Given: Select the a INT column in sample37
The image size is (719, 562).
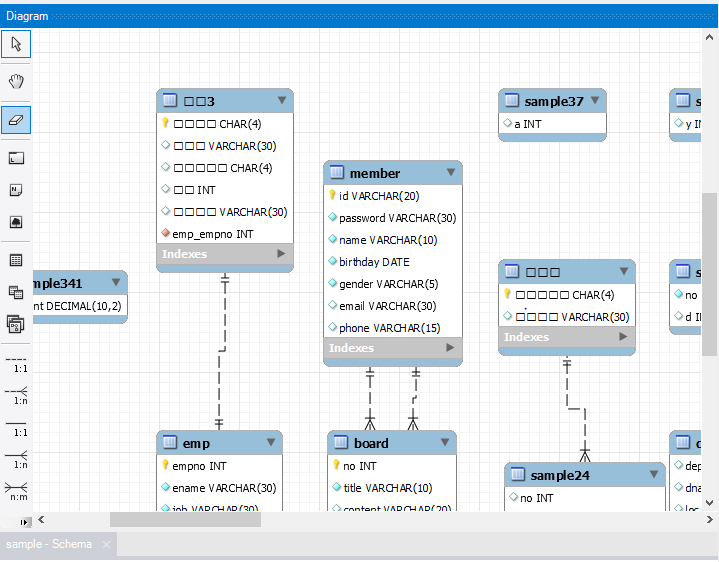Looking at the screenshot, I should click(x=552, y=124).
